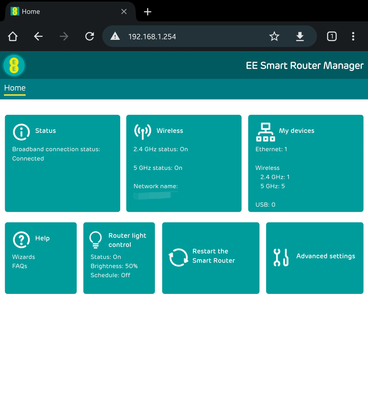Click the Advanced settings tools icon

pyautogui.click(x=281, y=257)
